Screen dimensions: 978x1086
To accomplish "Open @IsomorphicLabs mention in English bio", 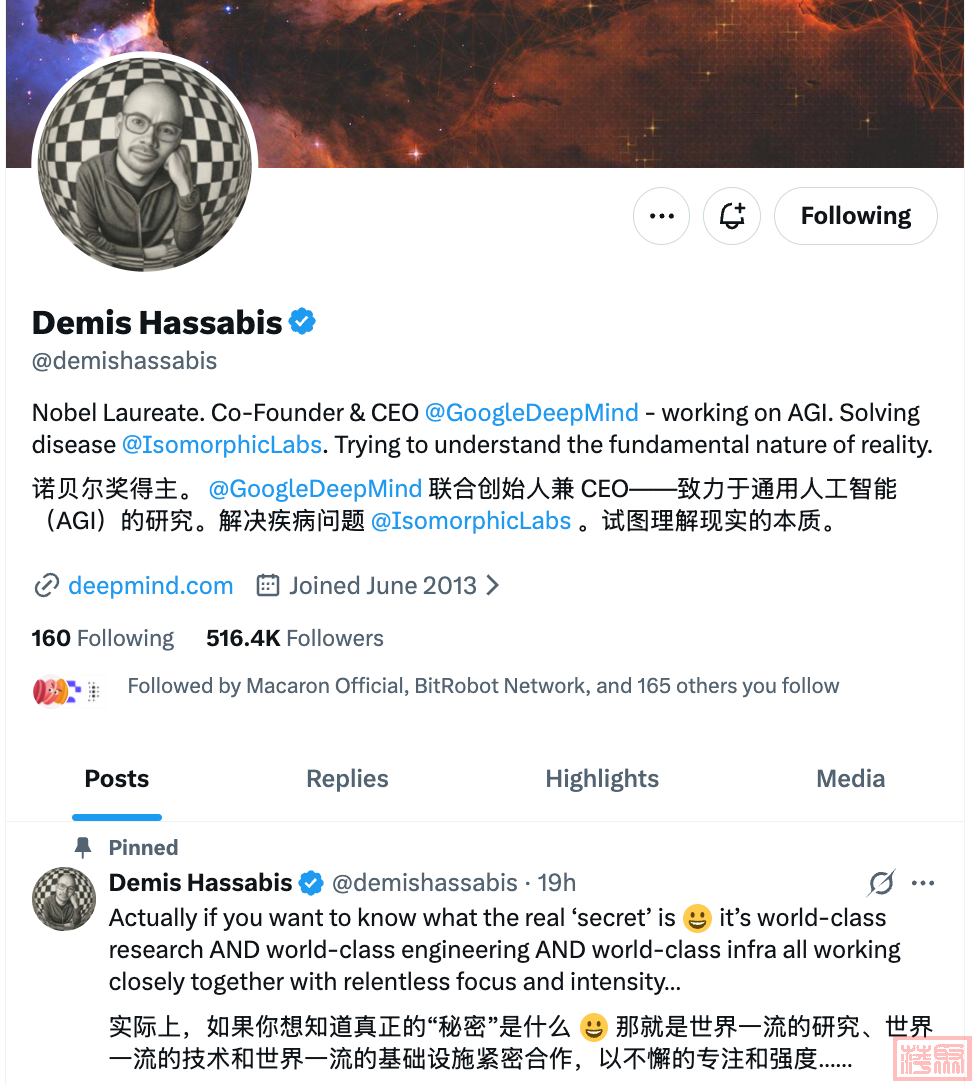I will pos(222,445).
